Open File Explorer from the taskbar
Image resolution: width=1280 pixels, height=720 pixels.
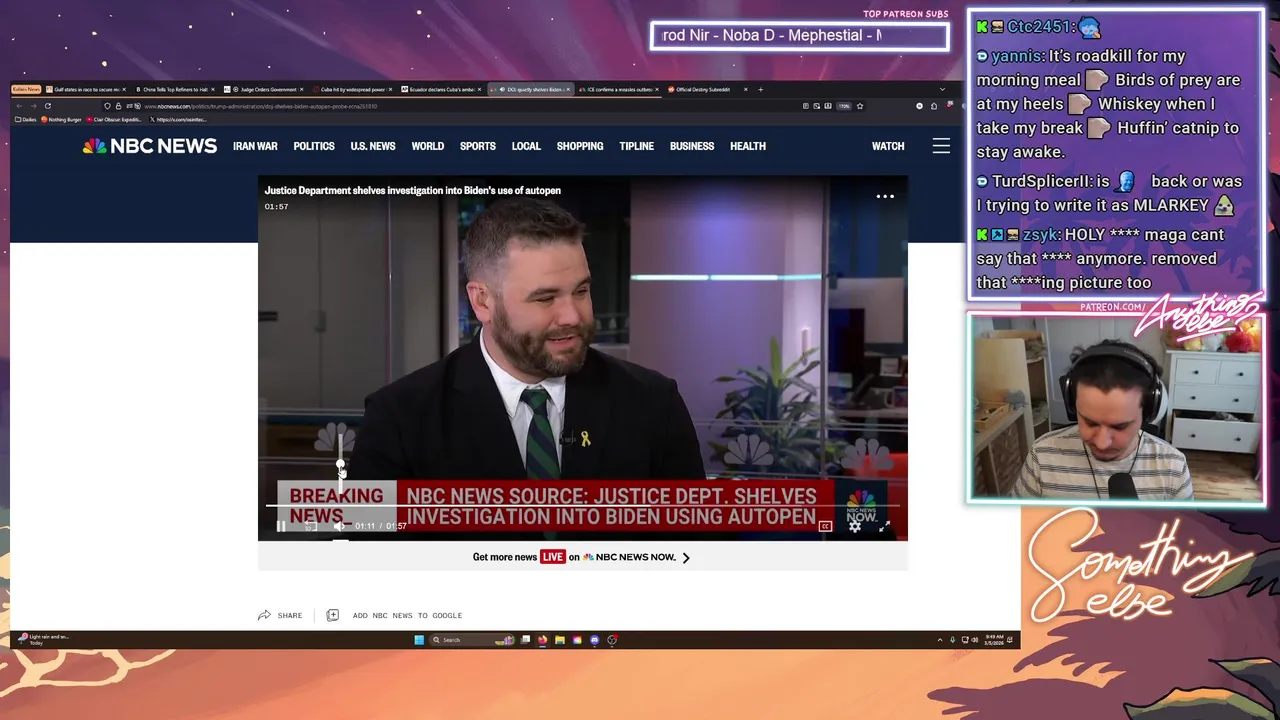(x=560, y=640)
